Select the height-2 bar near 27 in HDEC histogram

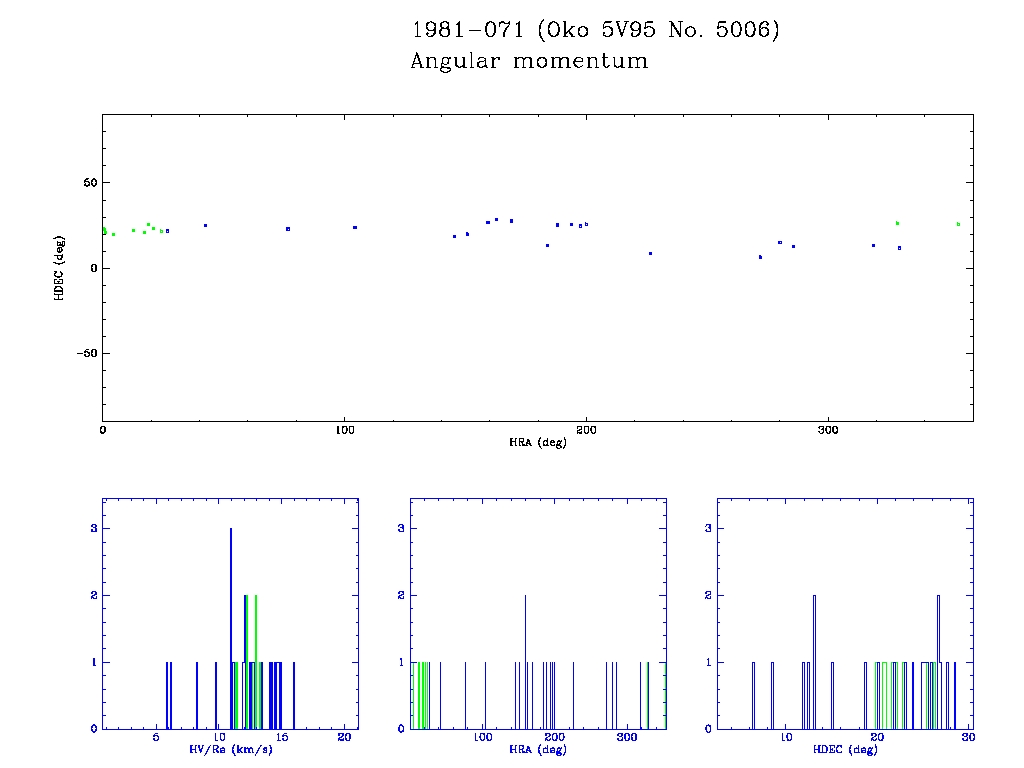pyautogui.click(x=938, y=660)
